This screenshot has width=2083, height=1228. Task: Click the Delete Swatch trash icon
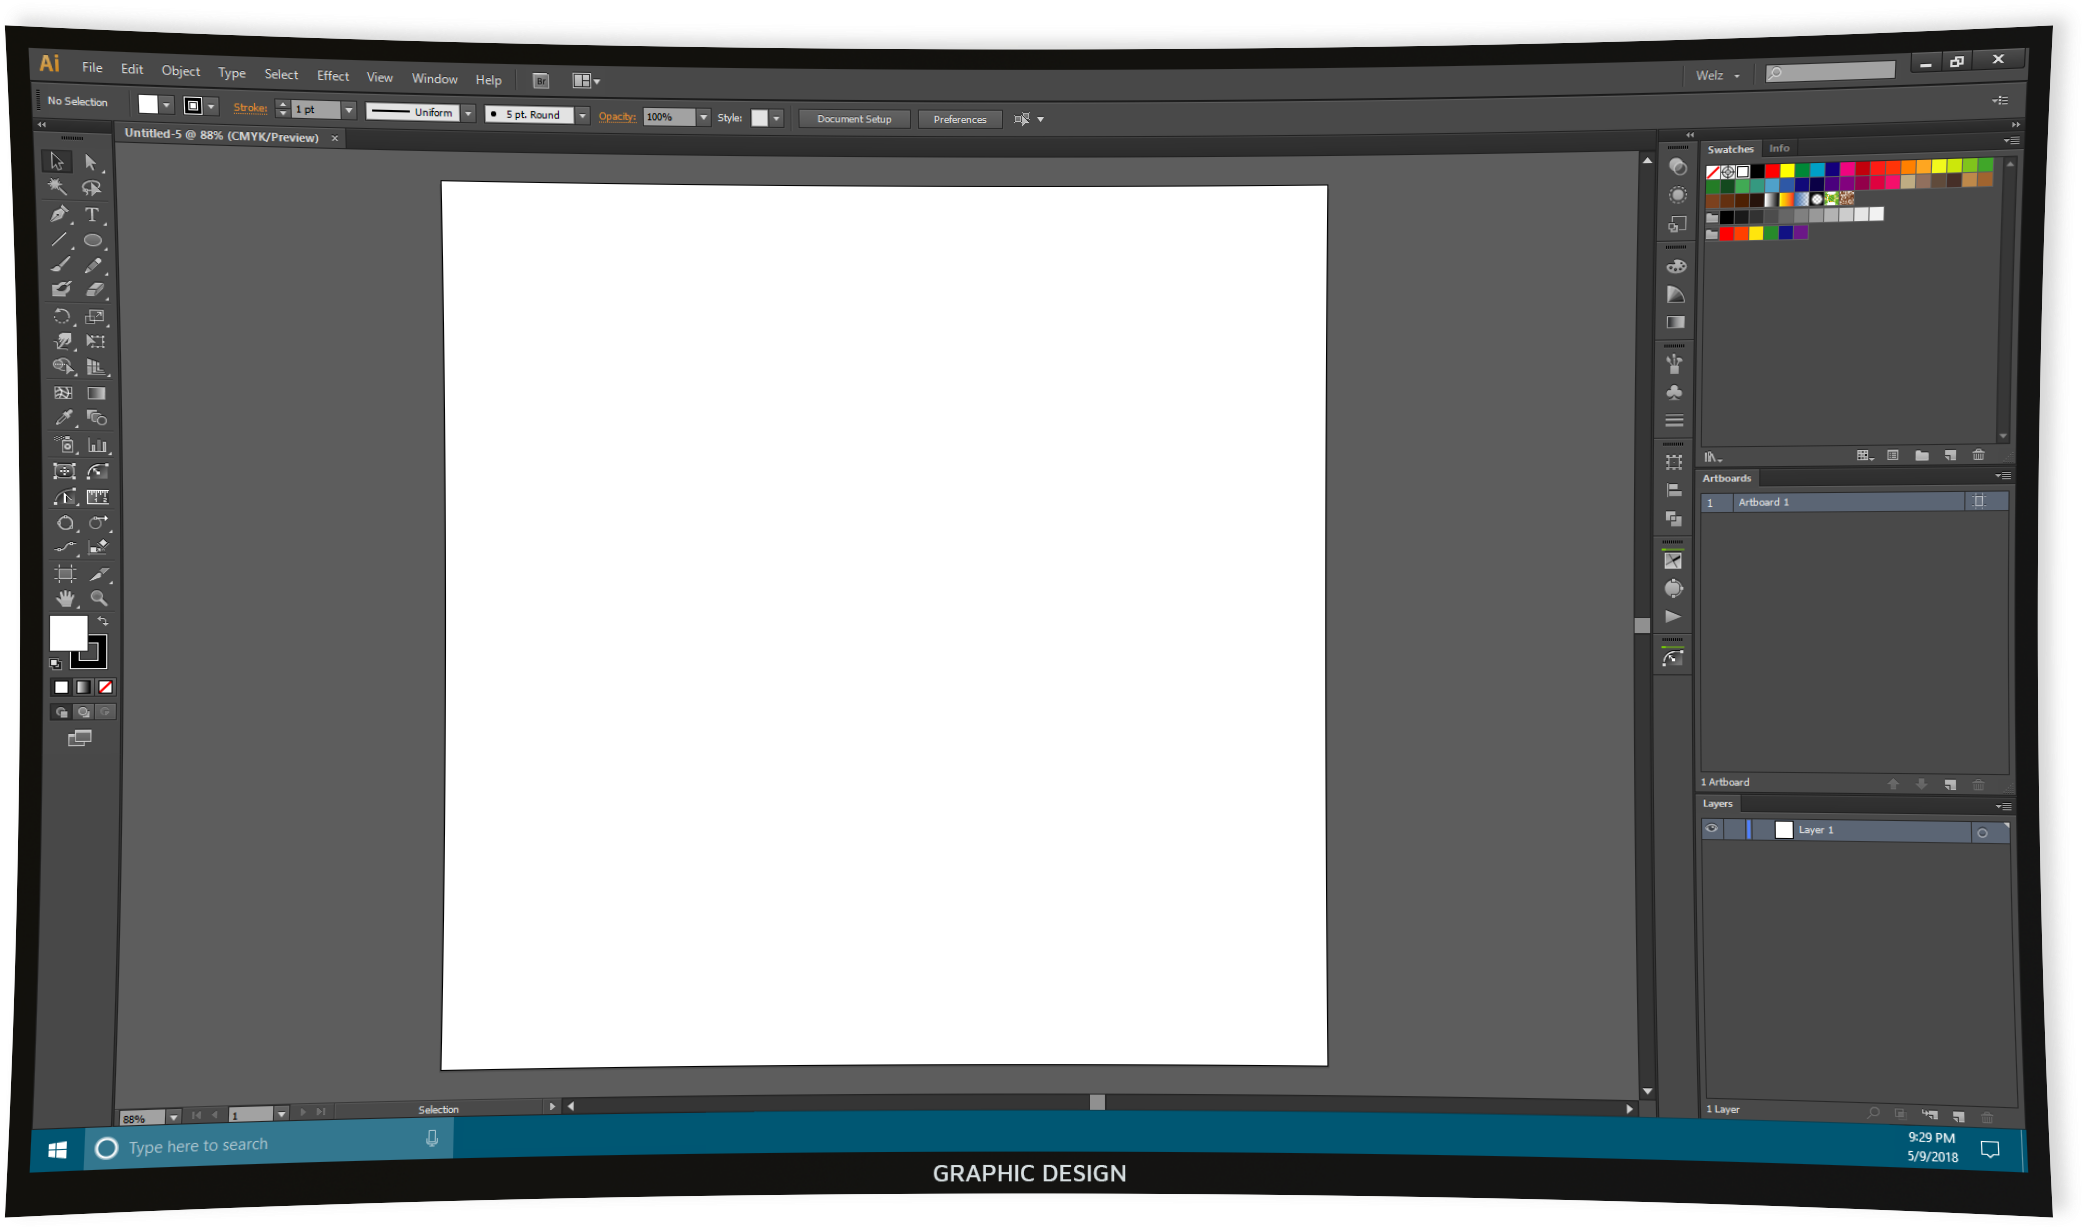click(x=1979, y=455)
